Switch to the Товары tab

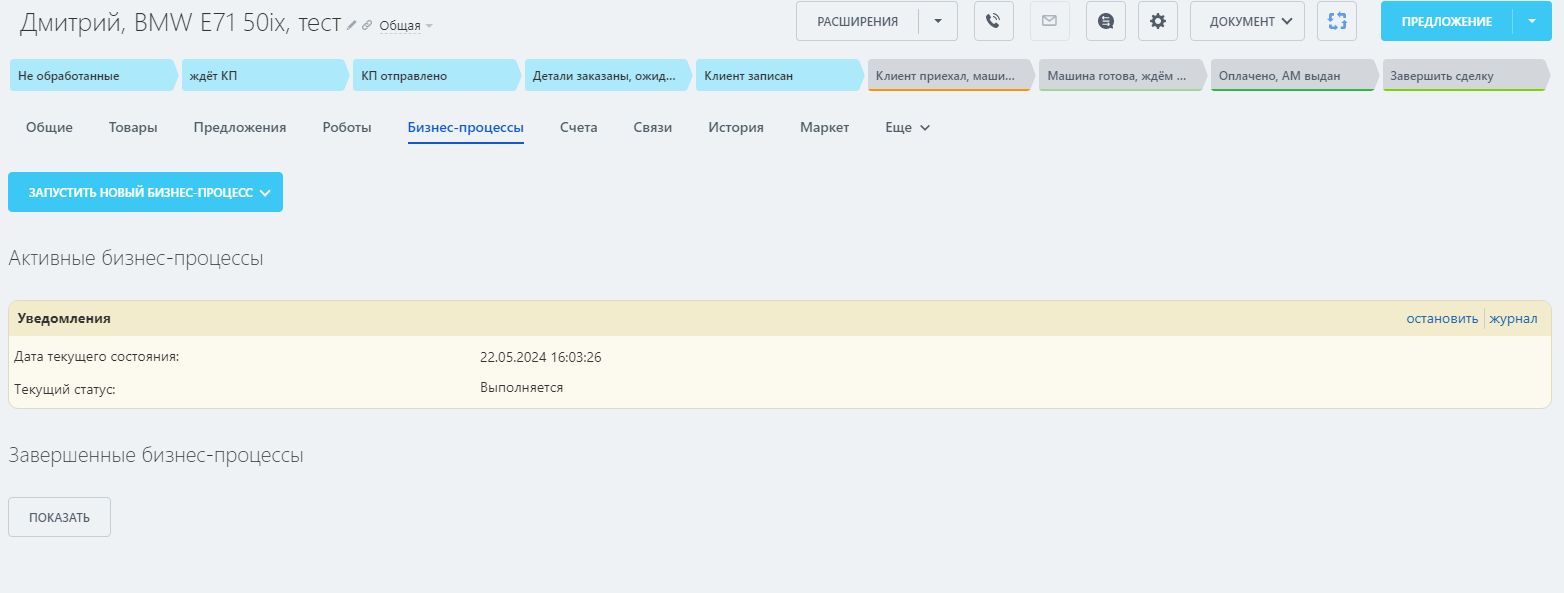pyautogui.click(x=133, y=128)
